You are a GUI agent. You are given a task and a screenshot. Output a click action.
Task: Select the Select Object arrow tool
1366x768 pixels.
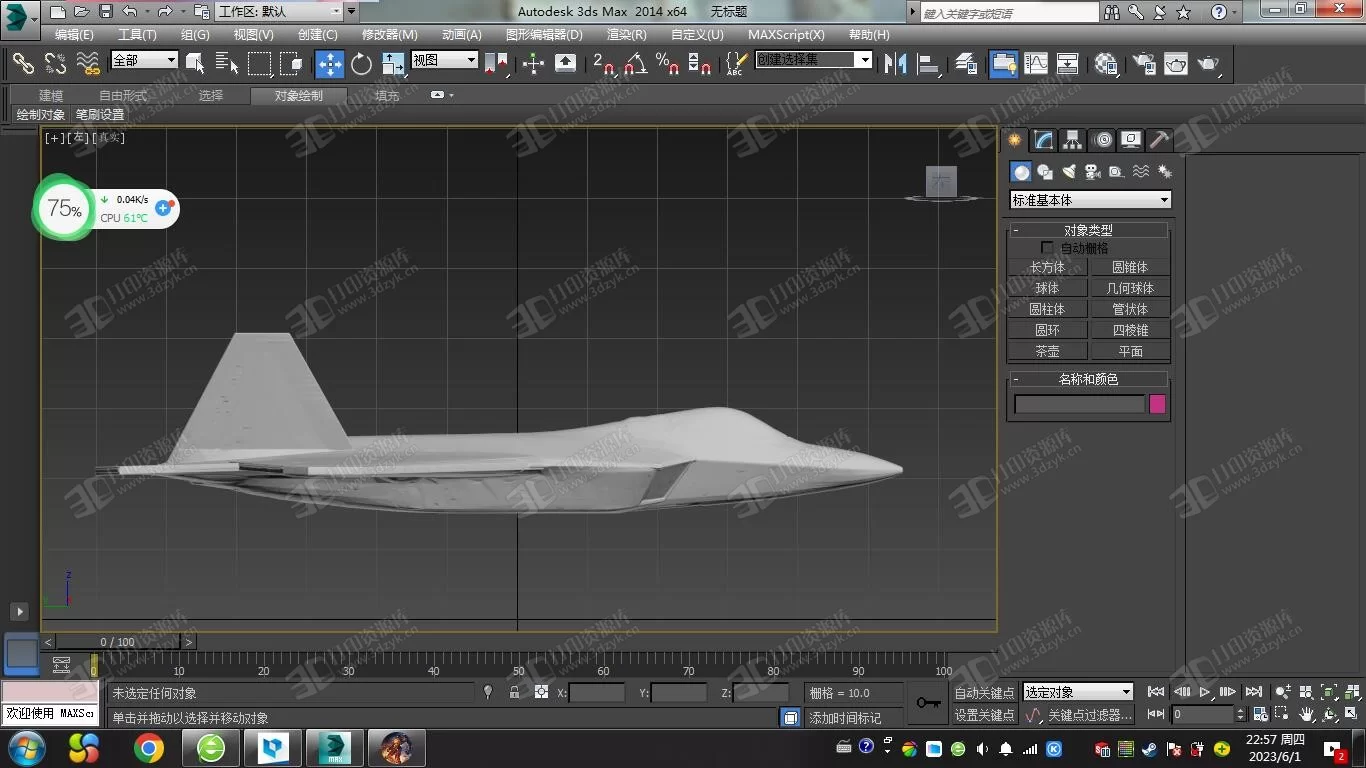click(196, 63)
